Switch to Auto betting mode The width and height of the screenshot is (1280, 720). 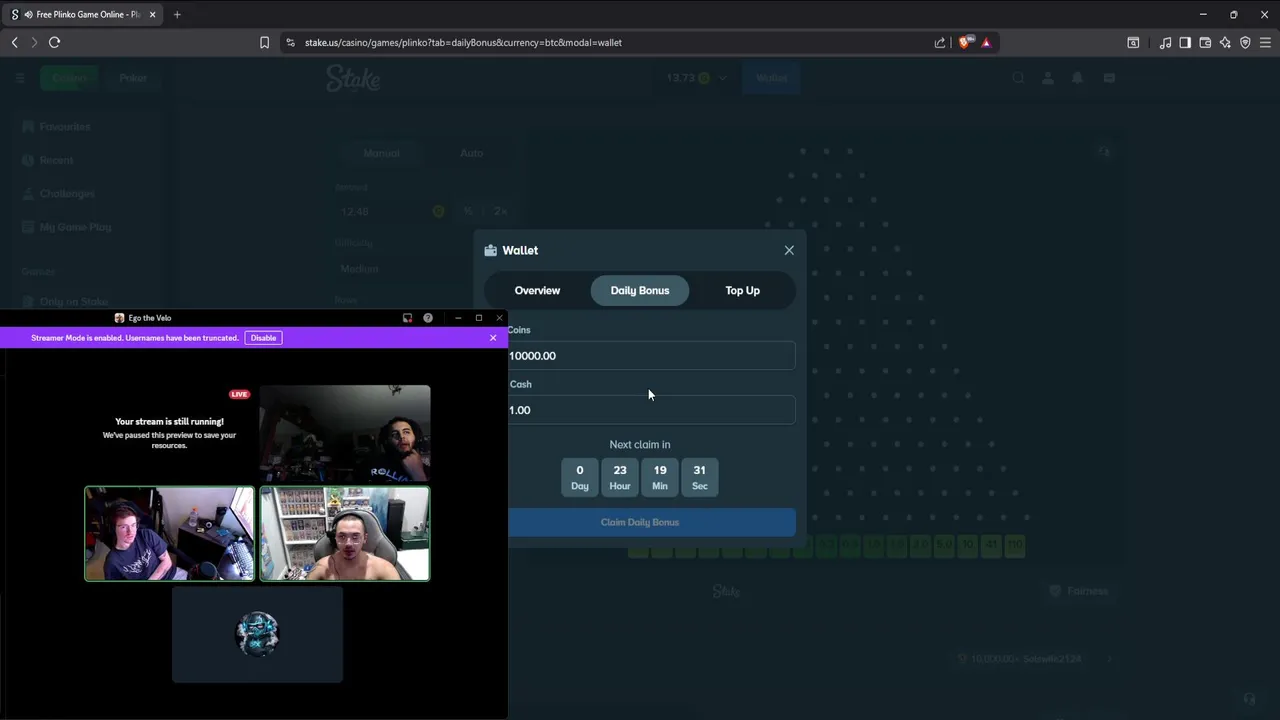pyautogui.click(x=472, y=153)
